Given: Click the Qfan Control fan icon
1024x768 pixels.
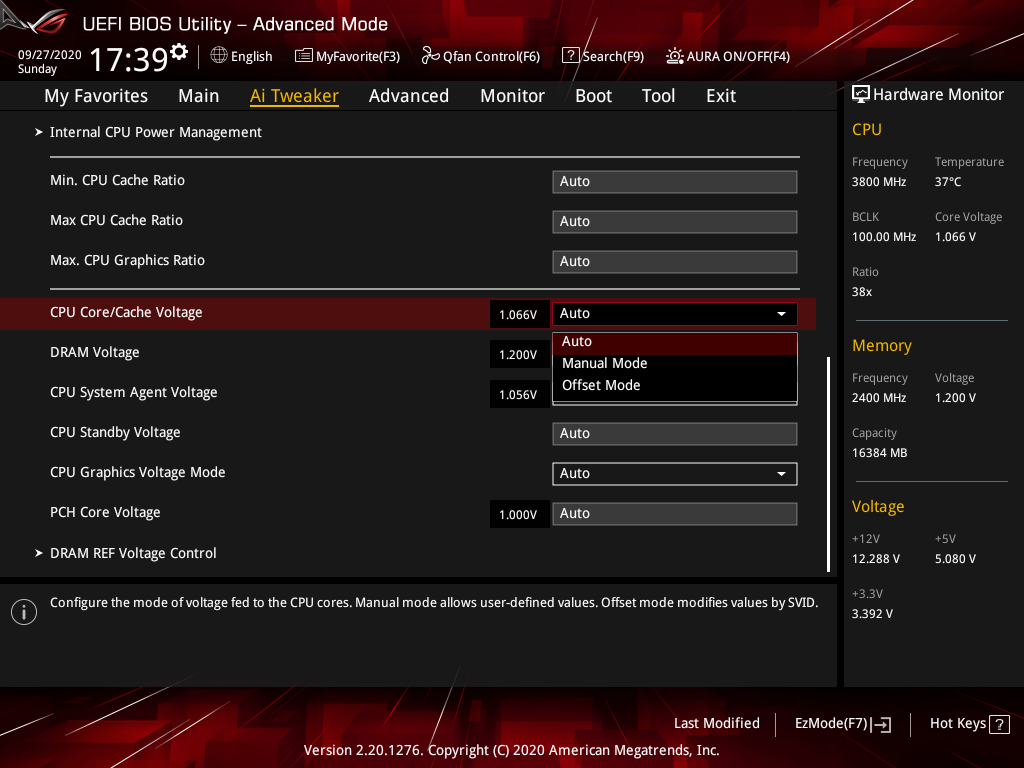Looking at the screenshot, I should (430, 56).
